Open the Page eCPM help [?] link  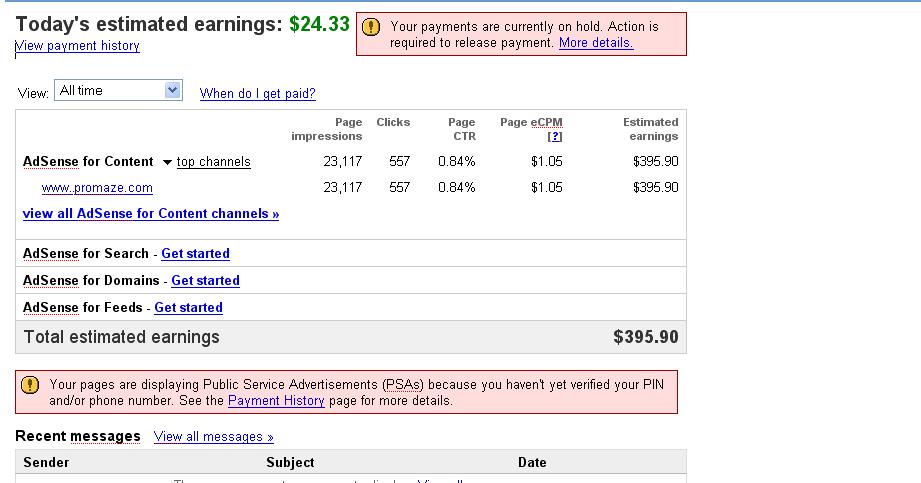555,137
